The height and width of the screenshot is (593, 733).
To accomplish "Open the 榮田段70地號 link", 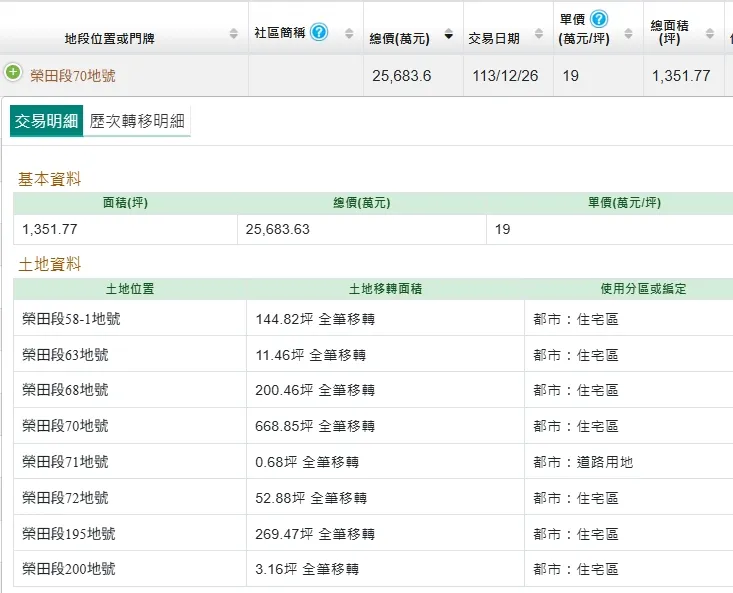I will point(72,76).
